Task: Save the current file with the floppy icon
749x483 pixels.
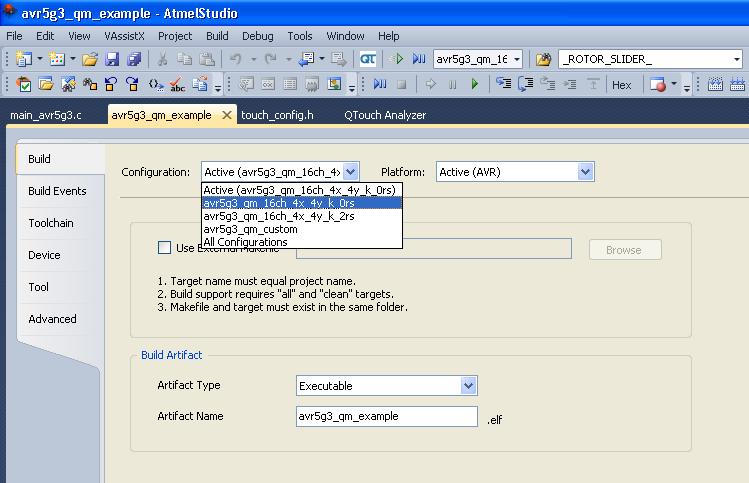Action: coord(112,59)
